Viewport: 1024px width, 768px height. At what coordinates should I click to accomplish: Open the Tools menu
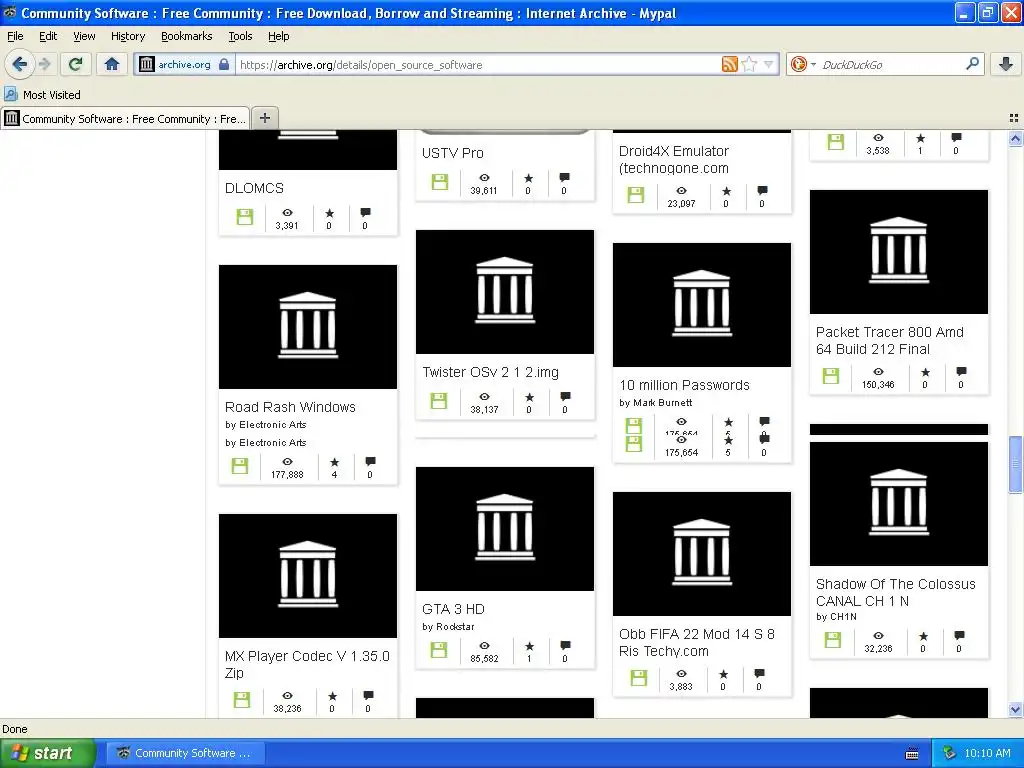(240, 36)
